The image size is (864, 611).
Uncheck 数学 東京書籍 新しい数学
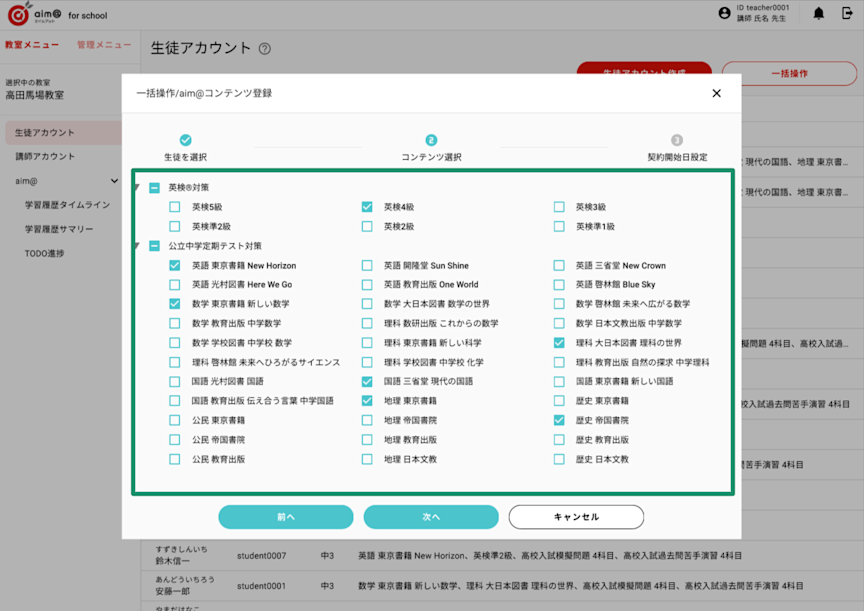175,304
